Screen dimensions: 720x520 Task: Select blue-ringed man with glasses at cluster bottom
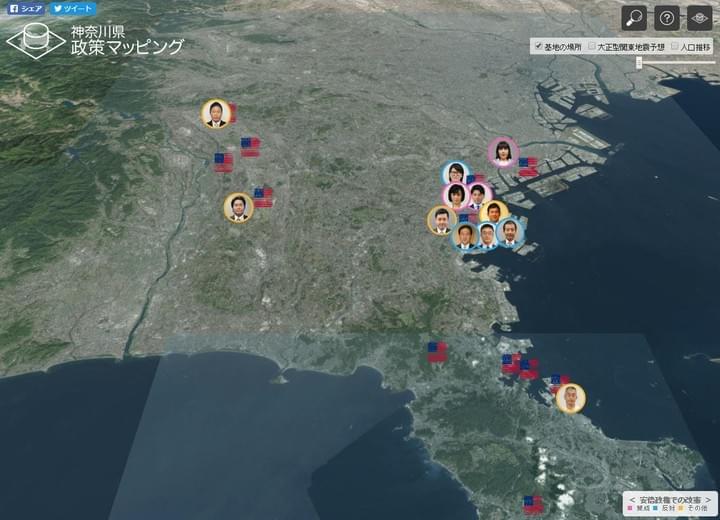pyautogui.click(x=487, y=236)
